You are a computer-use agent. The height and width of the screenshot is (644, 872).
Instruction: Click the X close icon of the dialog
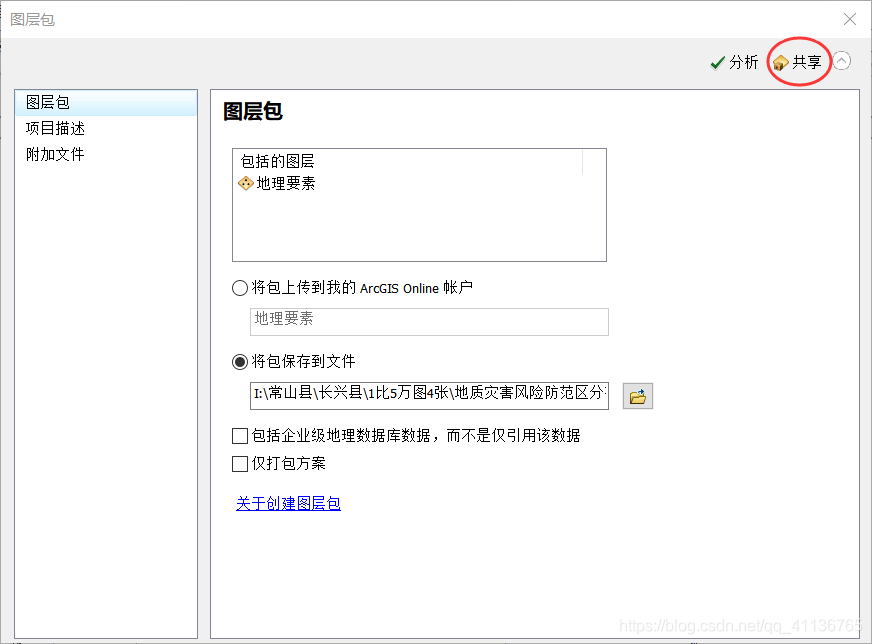coord(849,19)
